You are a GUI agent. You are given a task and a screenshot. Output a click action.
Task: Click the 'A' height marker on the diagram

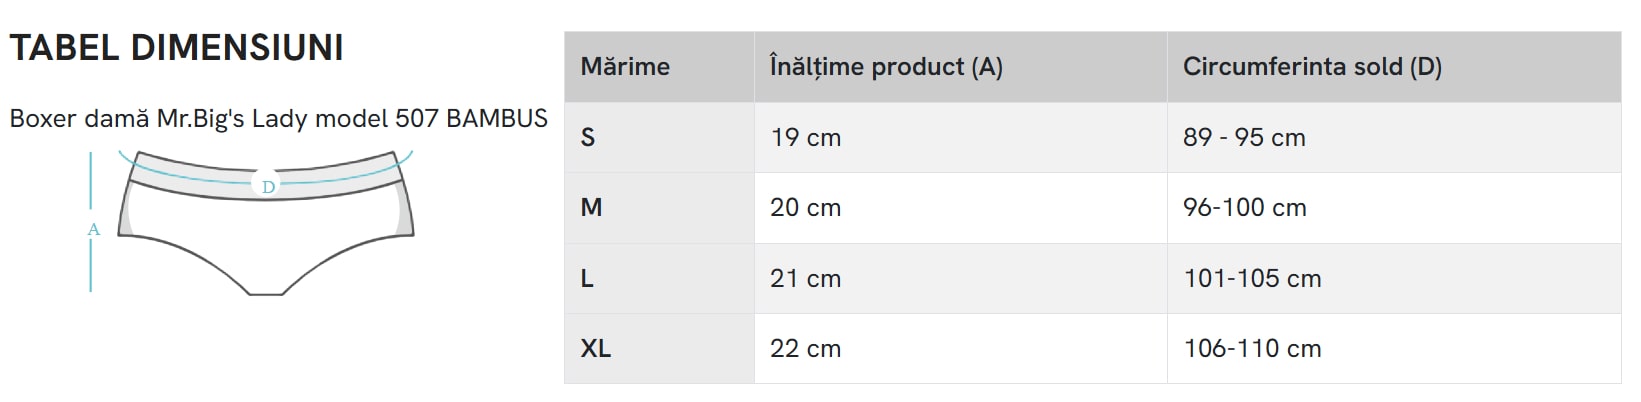pos(94,229)
